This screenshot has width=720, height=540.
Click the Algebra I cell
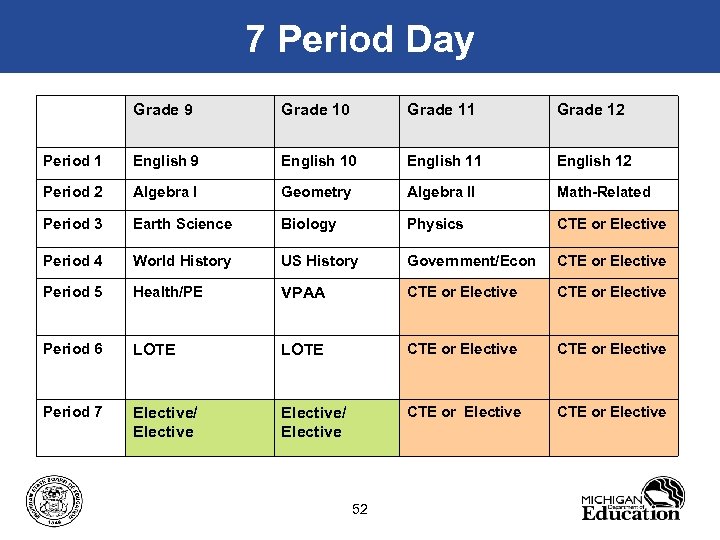click(166, 192)
